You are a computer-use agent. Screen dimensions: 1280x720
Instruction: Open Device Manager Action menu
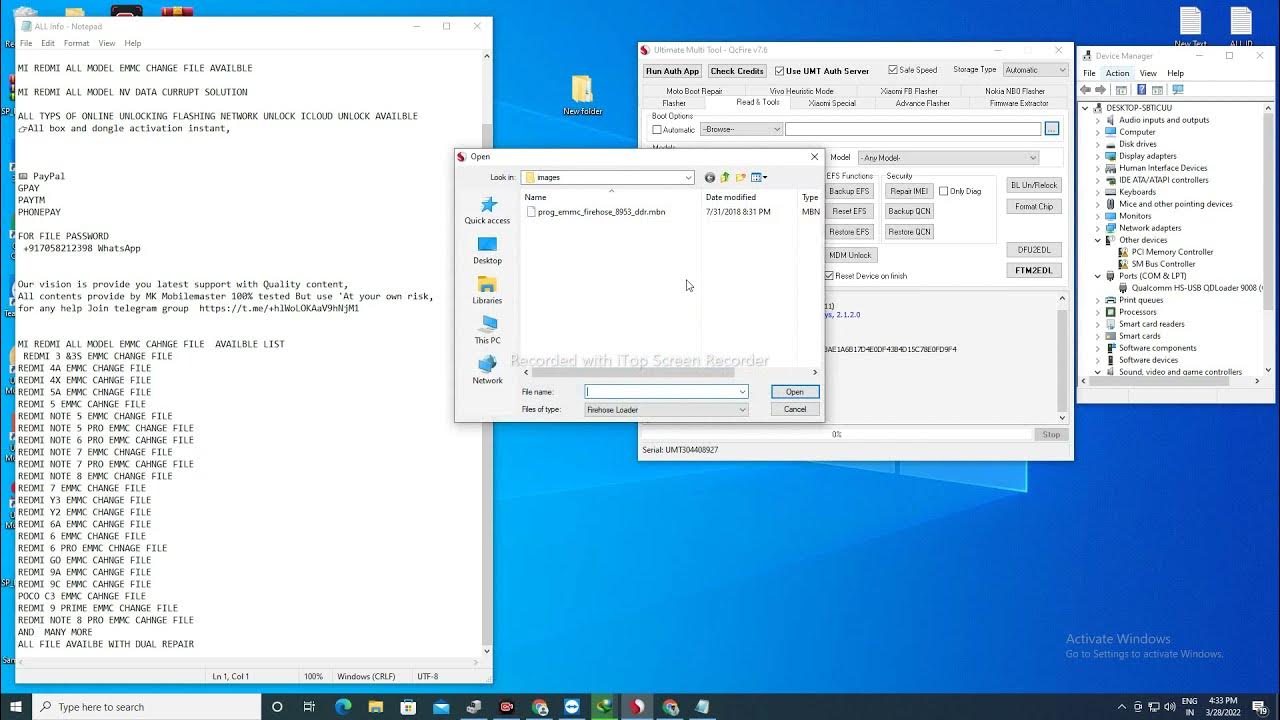[1117, 73]
